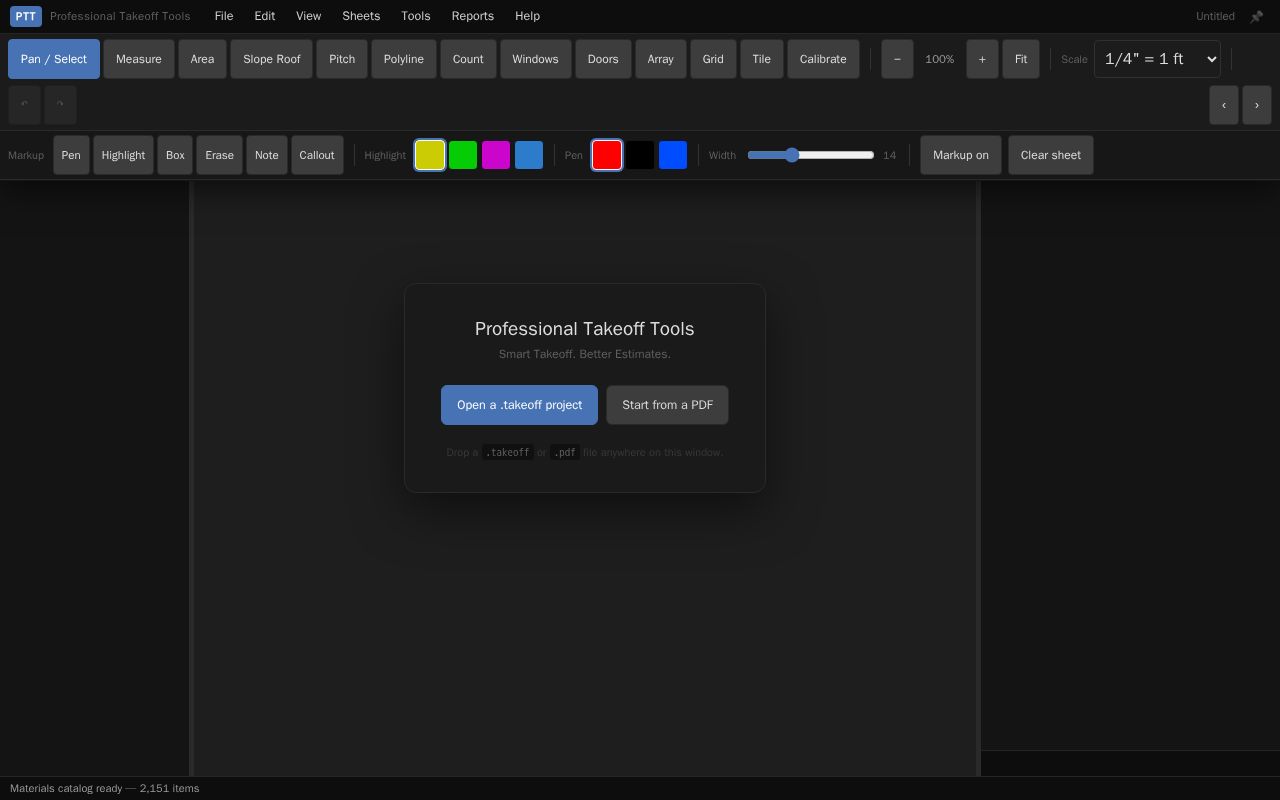Enable the markup Callout tool
The width and height of the screenshot is (1280, 800).
point(317,155)
